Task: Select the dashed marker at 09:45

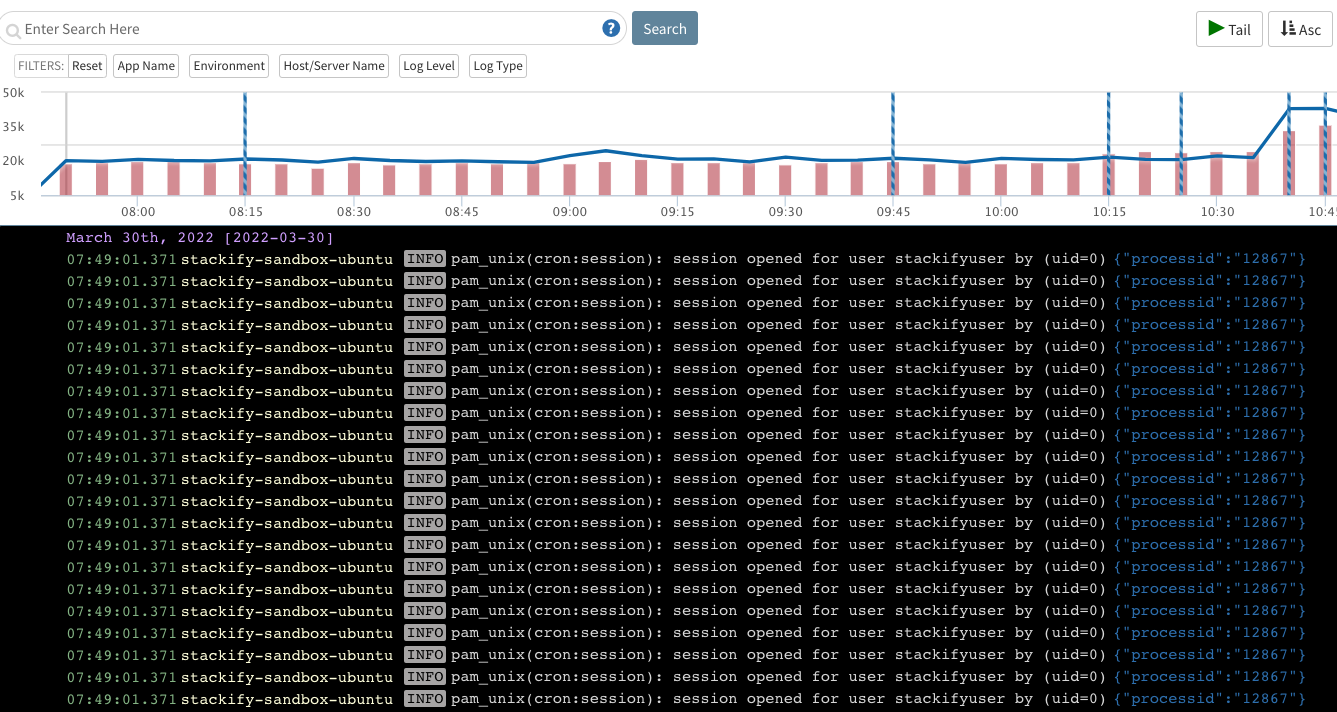Action: pyautogui.click(x=893, y=144)
